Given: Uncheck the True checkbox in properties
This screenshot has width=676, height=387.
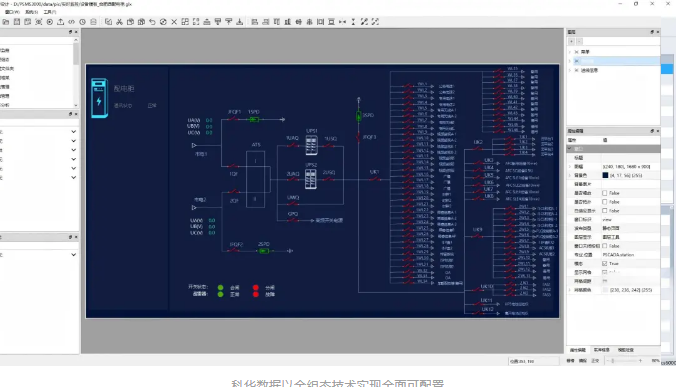Looking at the screenshot, I should tap(604, 263).
